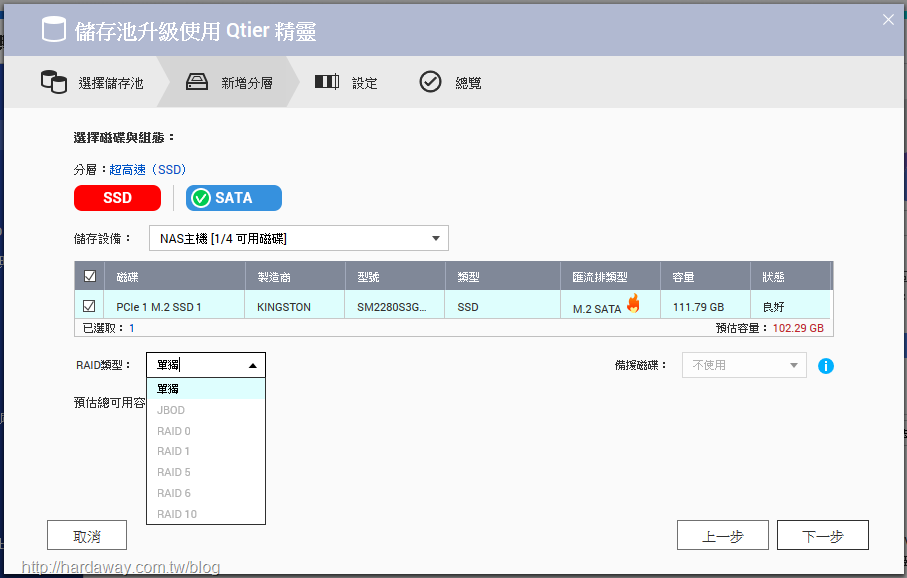The image size is (907, 578).
Task: Click the 上一步 button
Action: click(722, 535)
